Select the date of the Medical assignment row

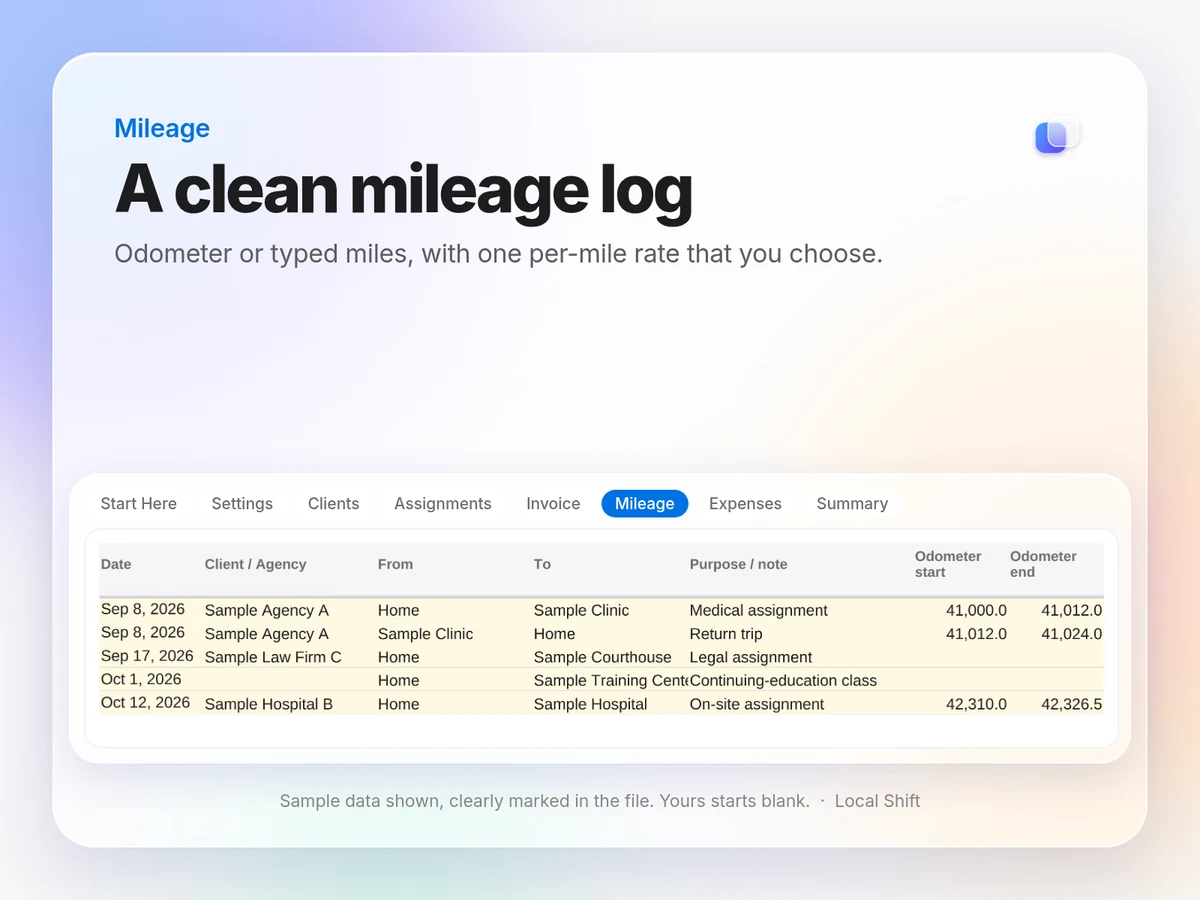[x=143, y=609]
